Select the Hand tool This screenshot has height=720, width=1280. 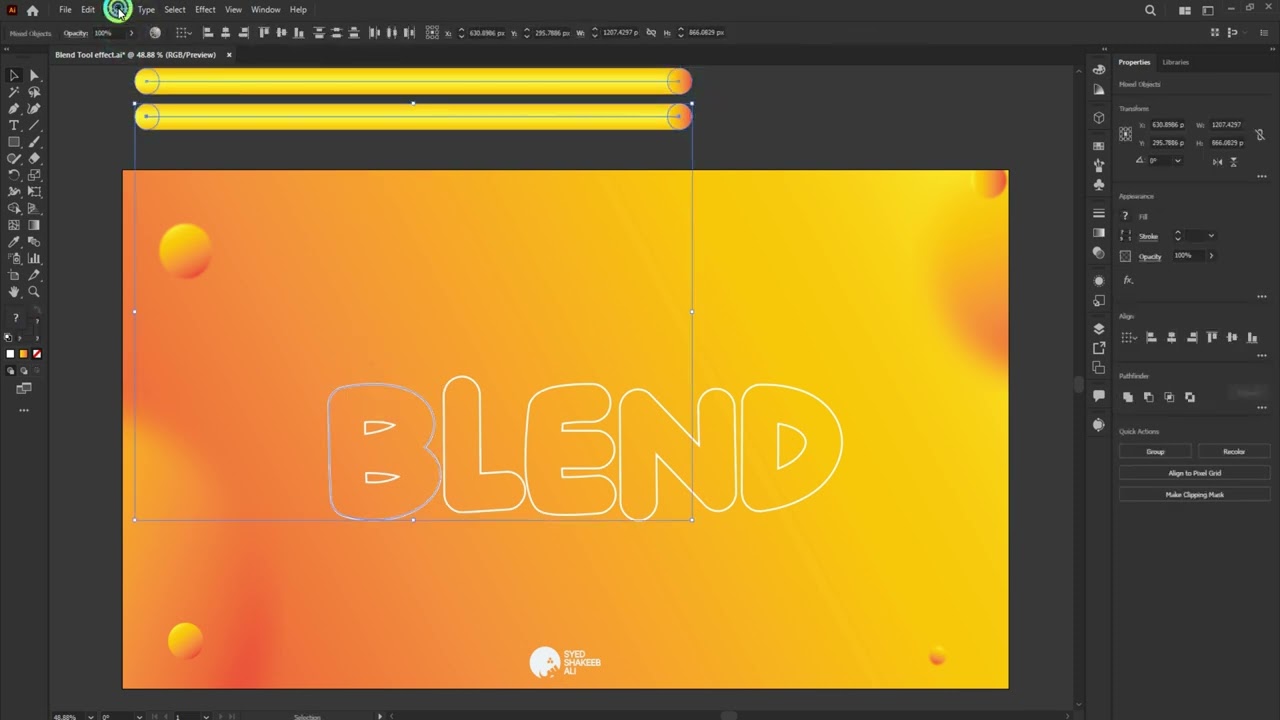tap(14, 292)
